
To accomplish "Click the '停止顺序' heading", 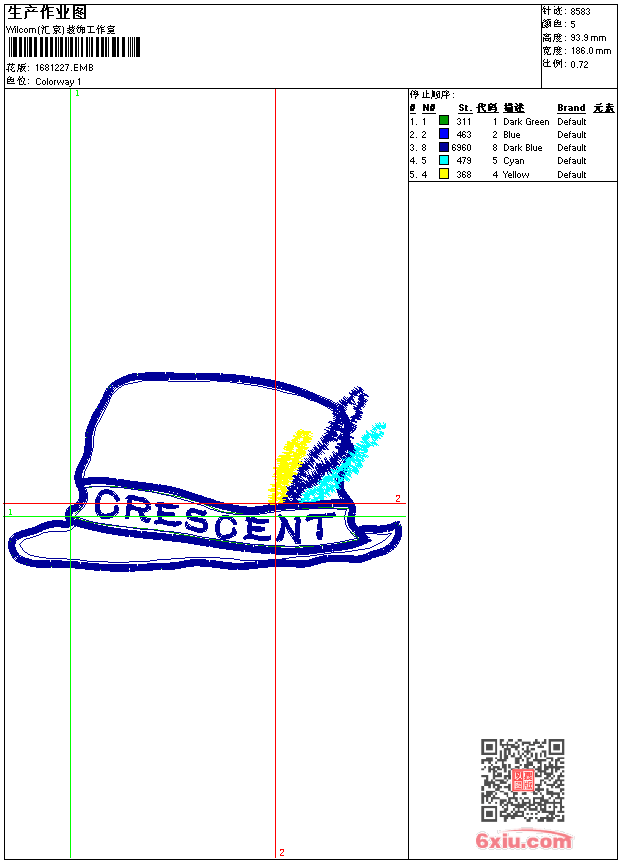I will tap(432, 94).
